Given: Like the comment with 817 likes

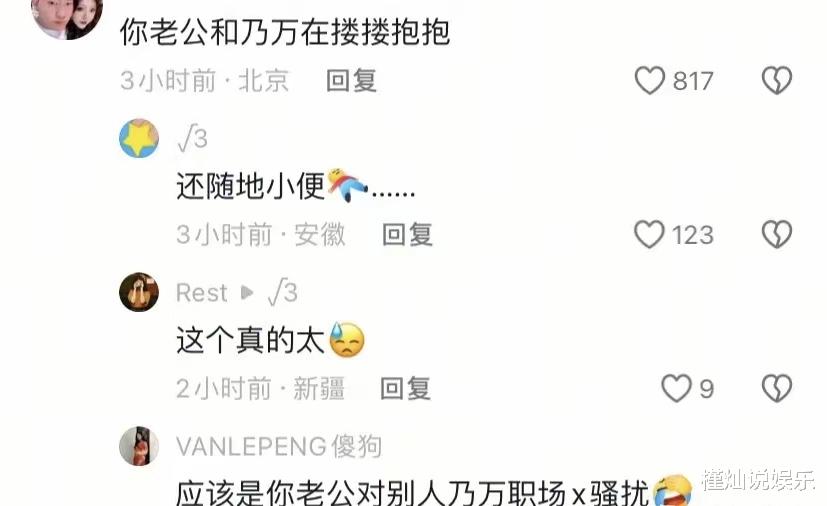Looking at the screenshot, I should click(649, 80).
